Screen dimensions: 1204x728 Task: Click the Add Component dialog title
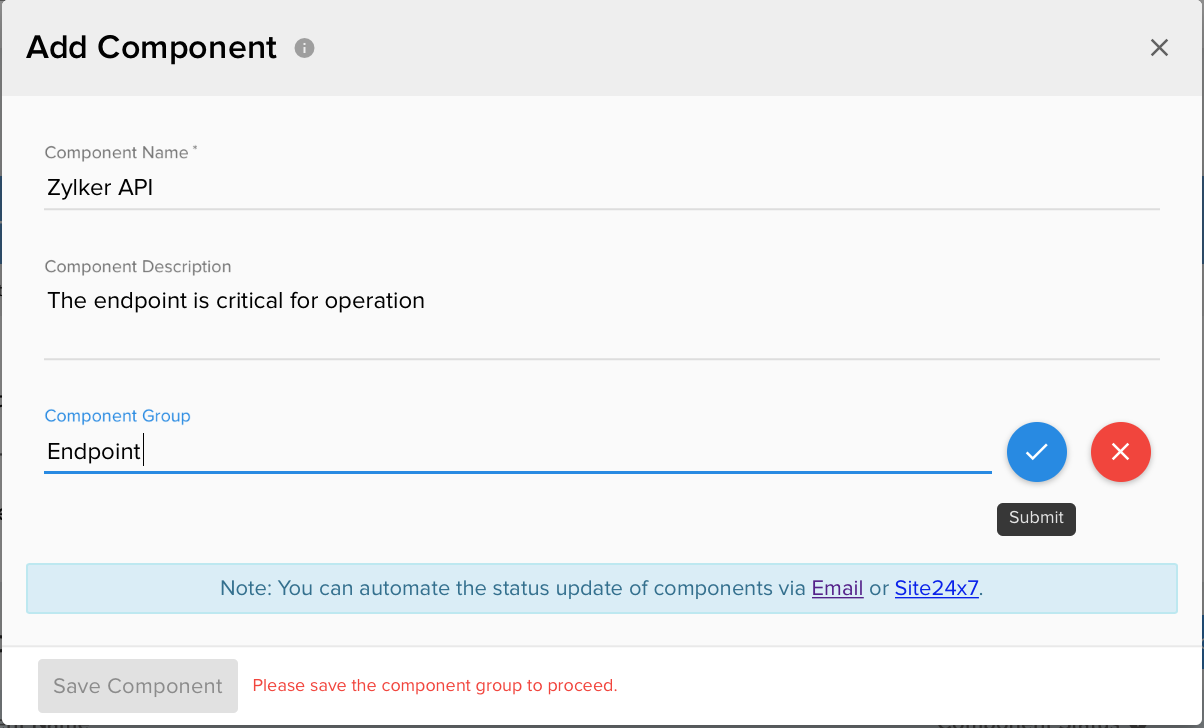click(151, 47)
